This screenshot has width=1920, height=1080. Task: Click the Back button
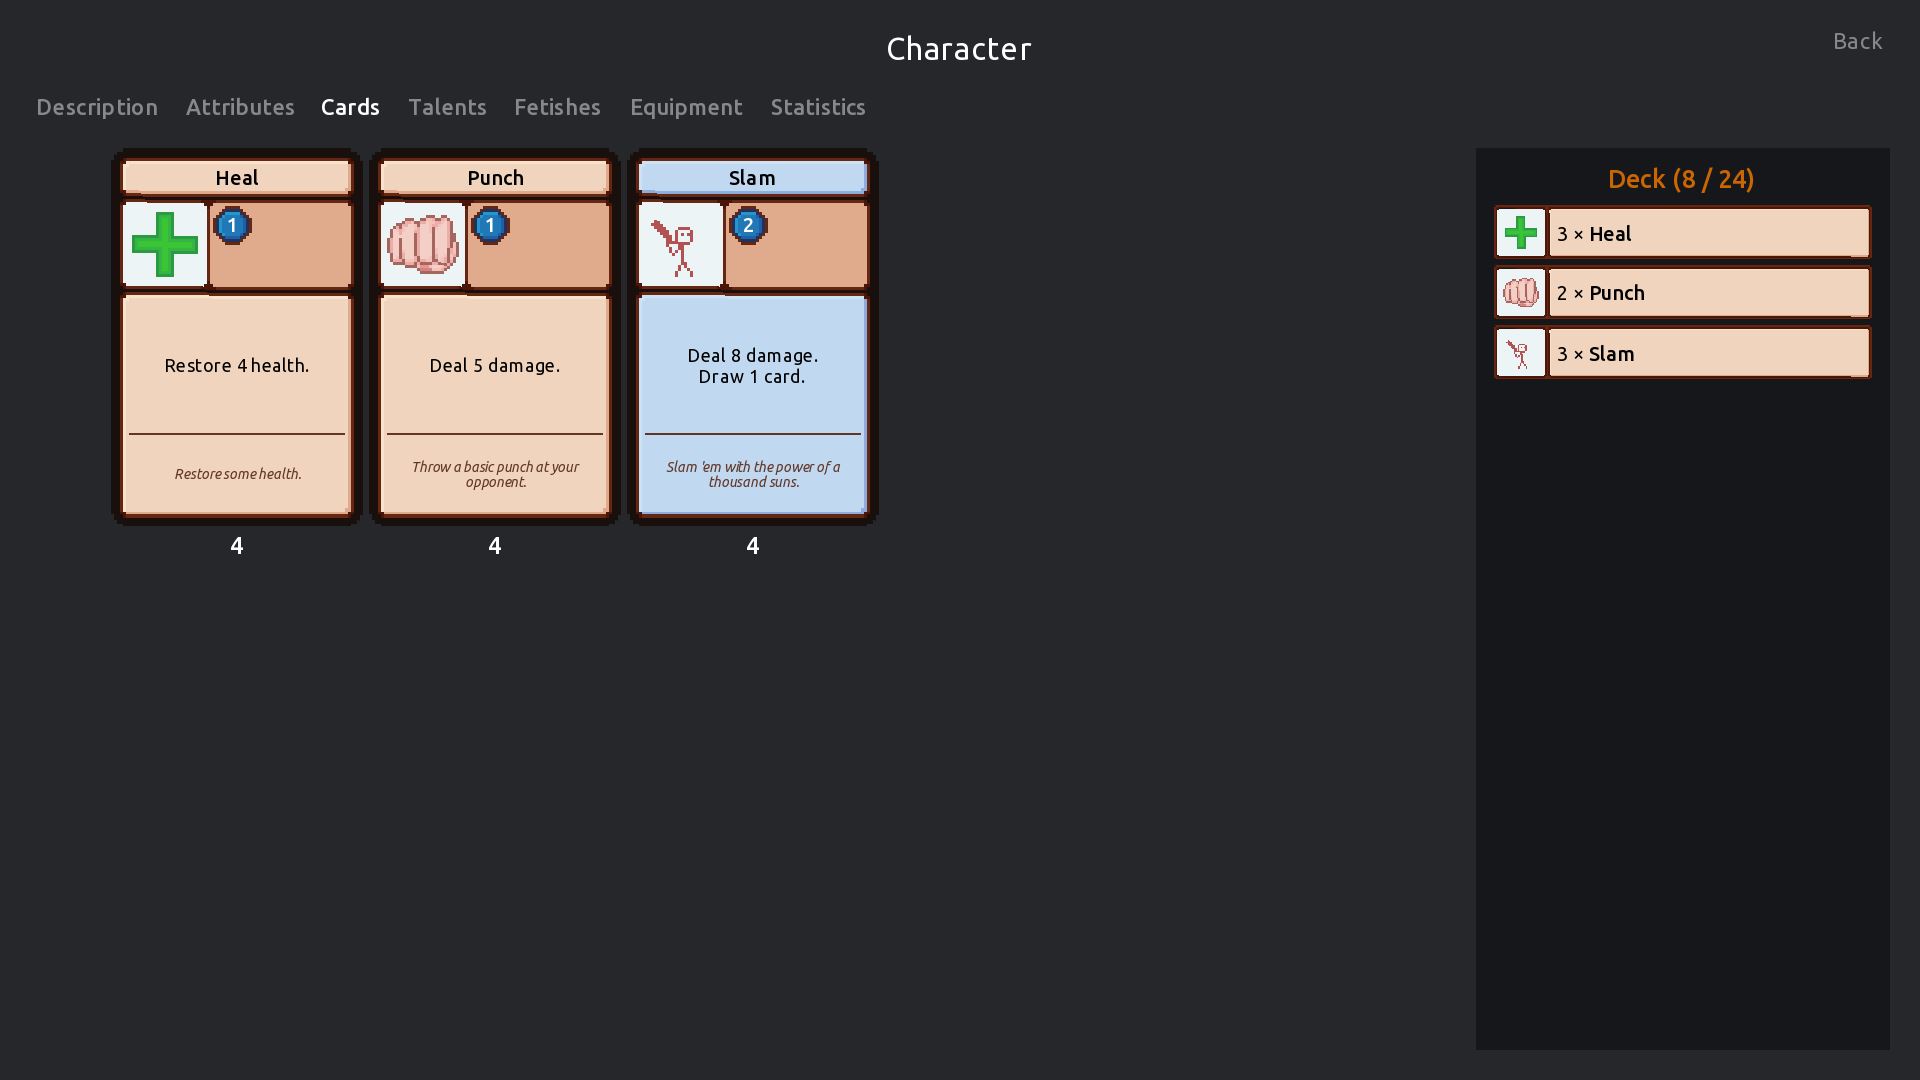click(1857, 41)
